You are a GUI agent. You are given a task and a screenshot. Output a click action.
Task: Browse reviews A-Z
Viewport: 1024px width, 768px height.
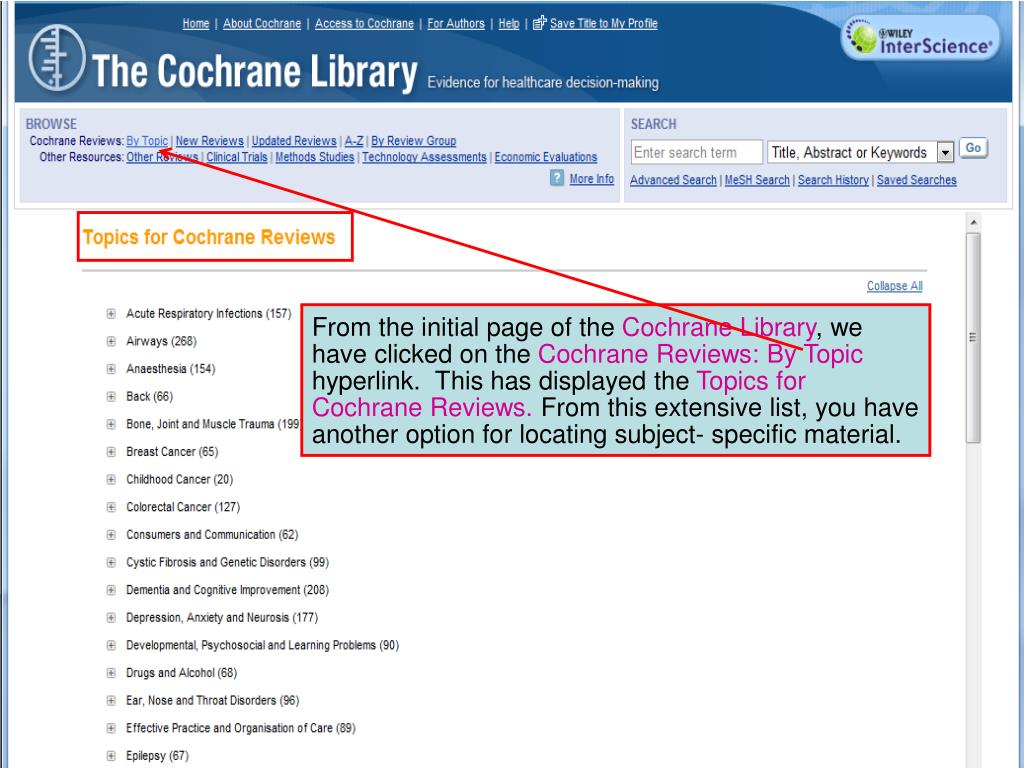click(354, 140)
